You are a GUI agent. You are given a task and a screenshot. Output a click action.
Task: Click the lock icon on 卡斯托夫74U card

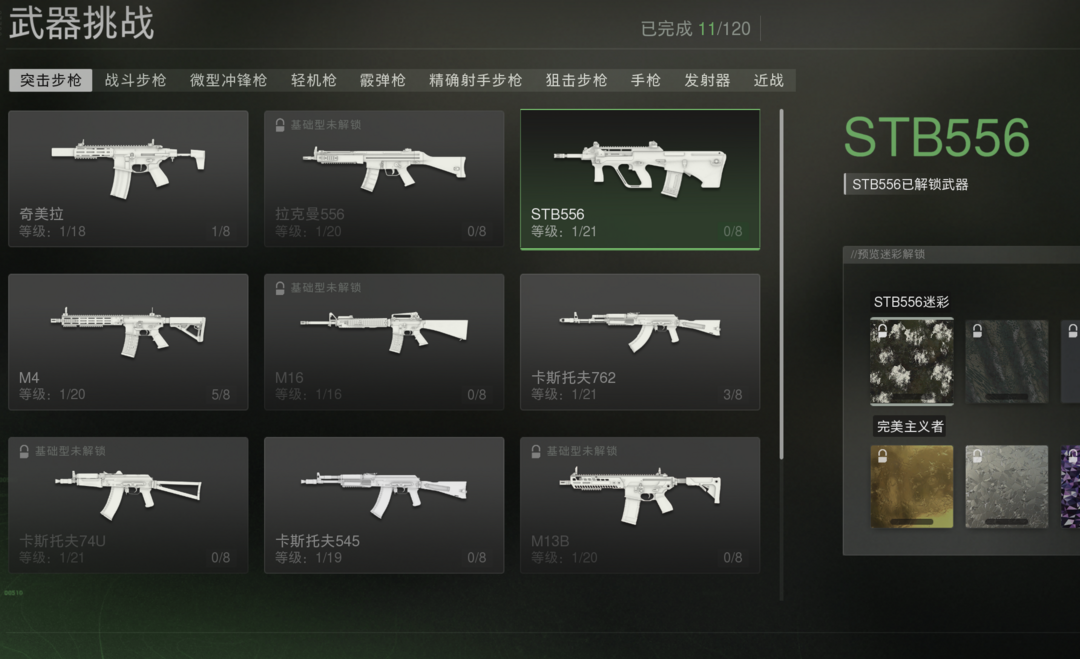tap(24, 451)
